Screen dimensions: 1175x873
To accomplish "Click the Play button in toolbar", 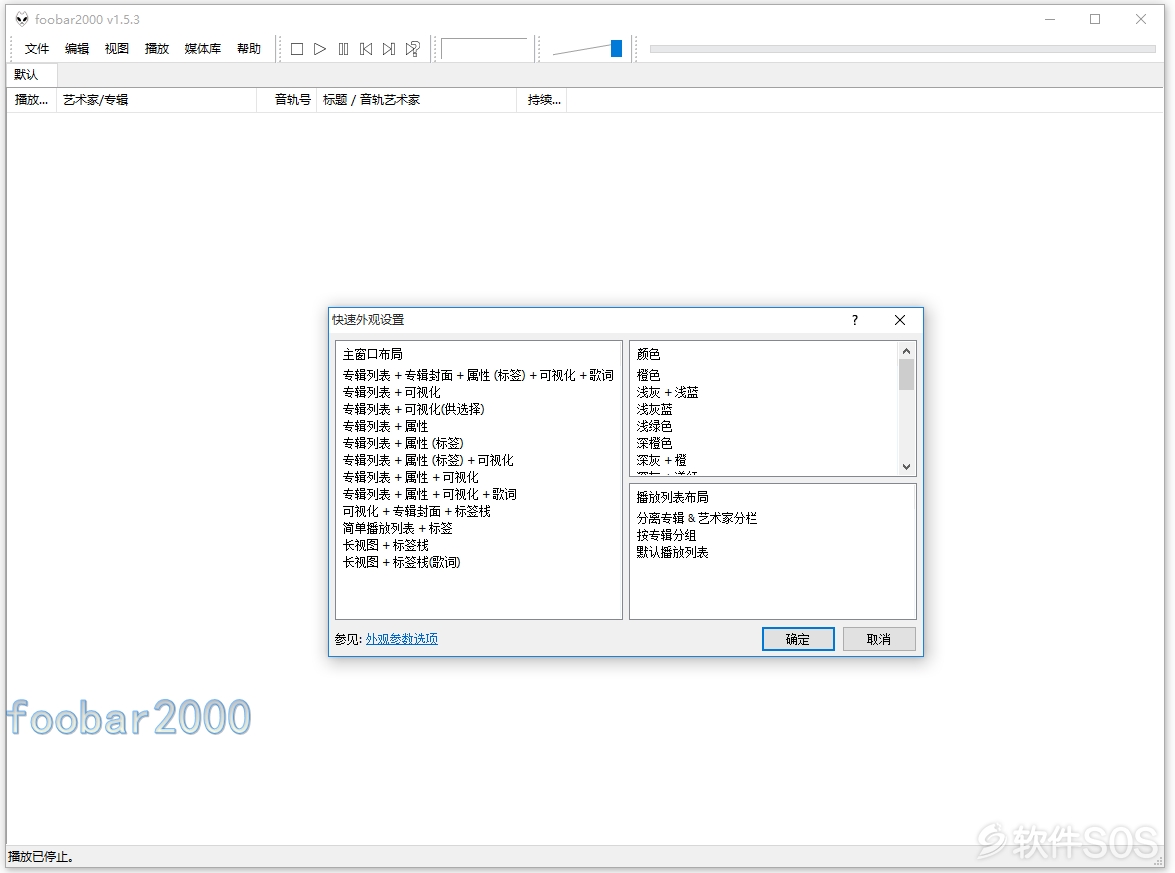I will click(320, 49).
